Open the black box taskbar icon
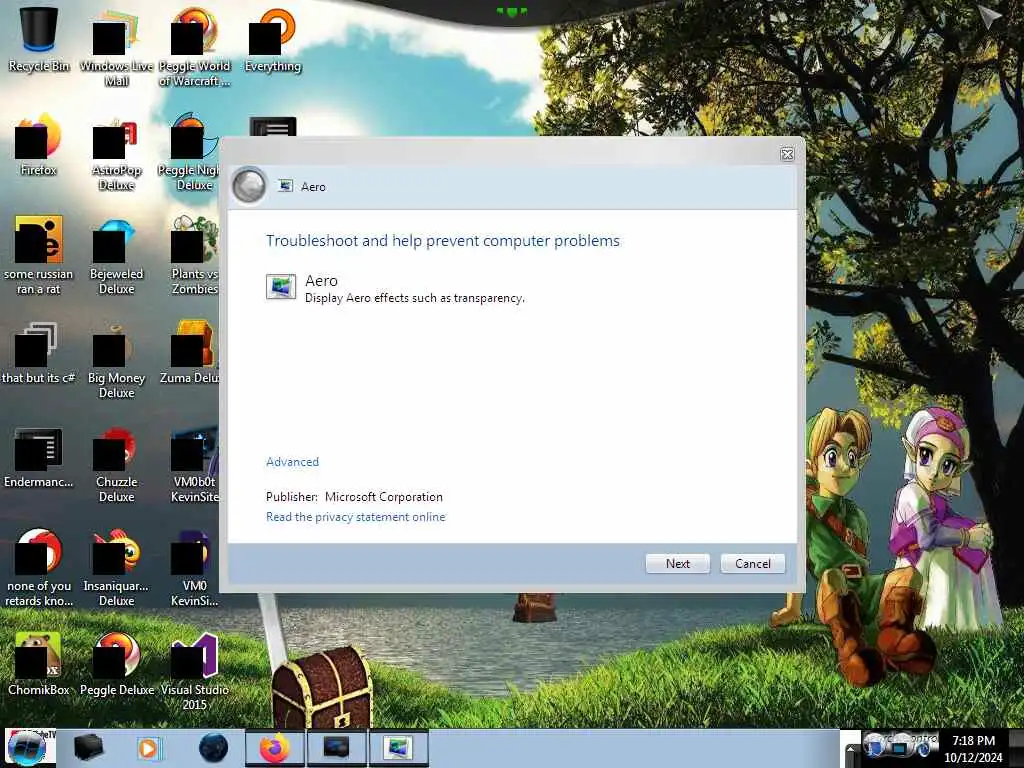This screenshot has width=1024, height=768. pyautogui.click(x=89, y=748)
